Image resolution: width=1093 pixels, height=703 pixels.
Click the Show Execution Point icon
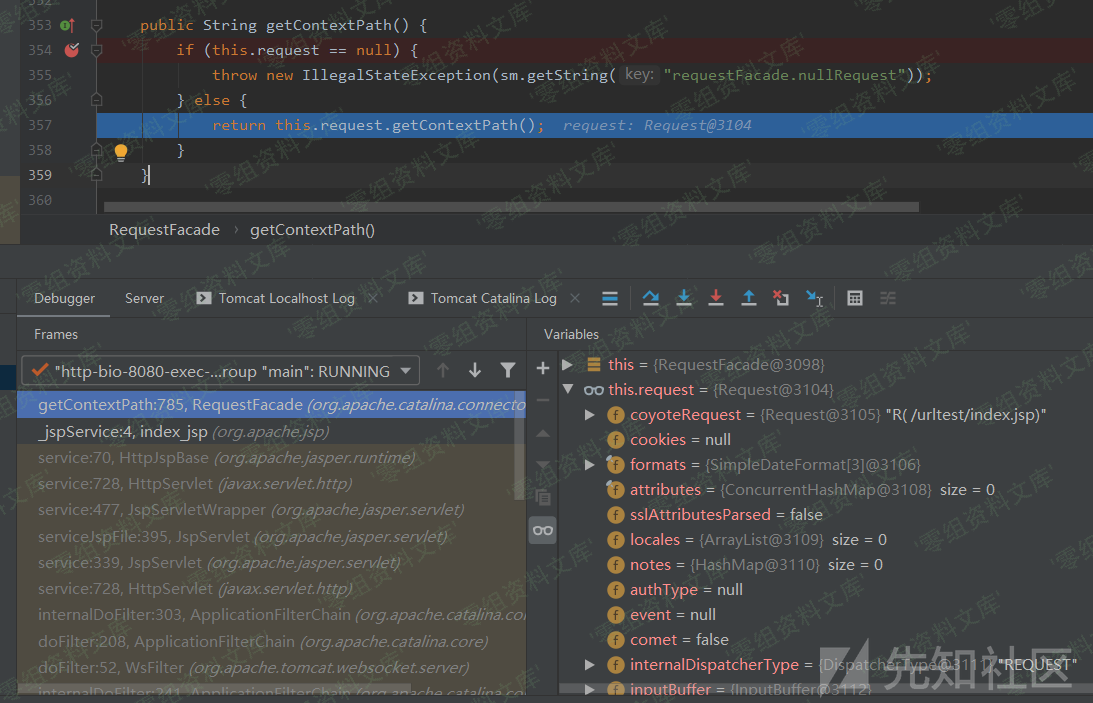coord(610,298)
